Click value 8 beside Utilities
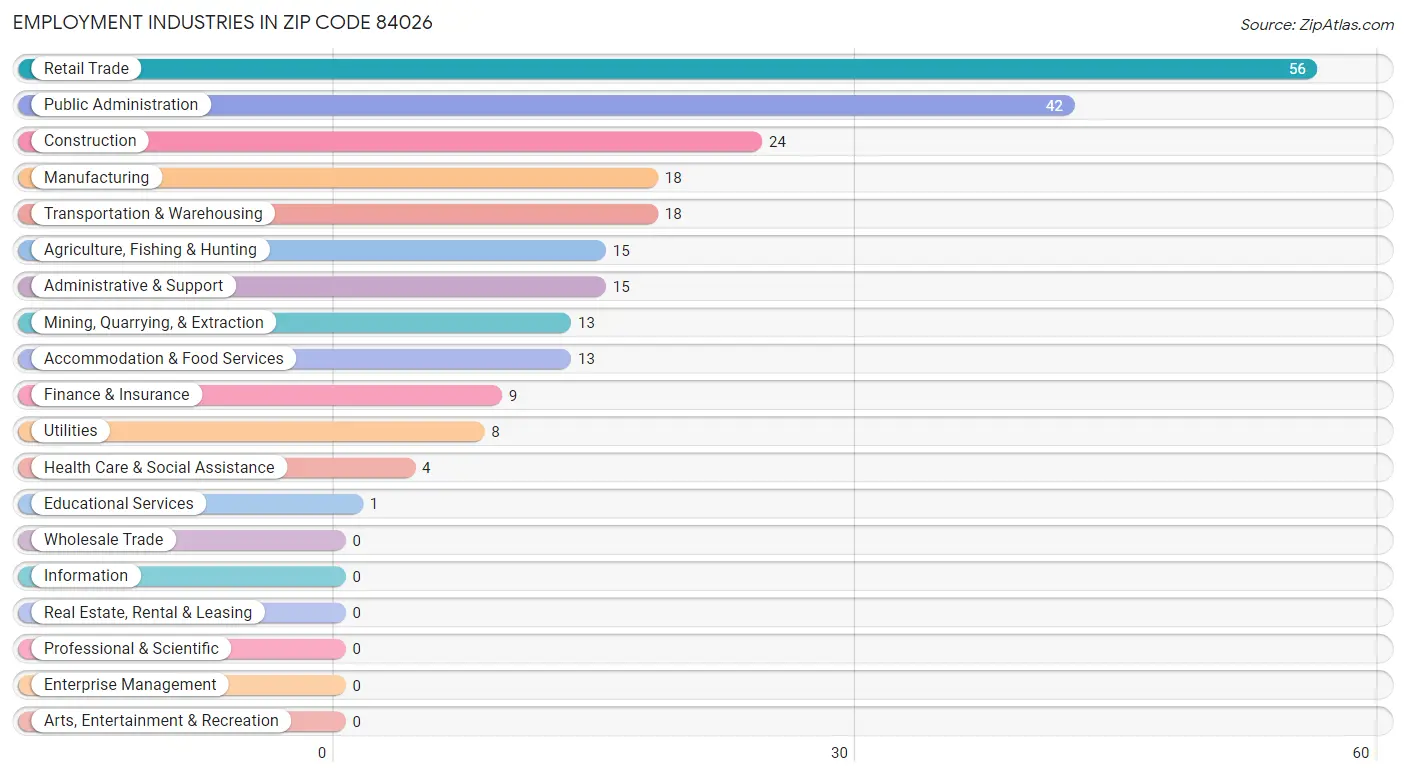The width and height of the screenshot is (1406, 776). pyautogui.click(x=495, y=432)
